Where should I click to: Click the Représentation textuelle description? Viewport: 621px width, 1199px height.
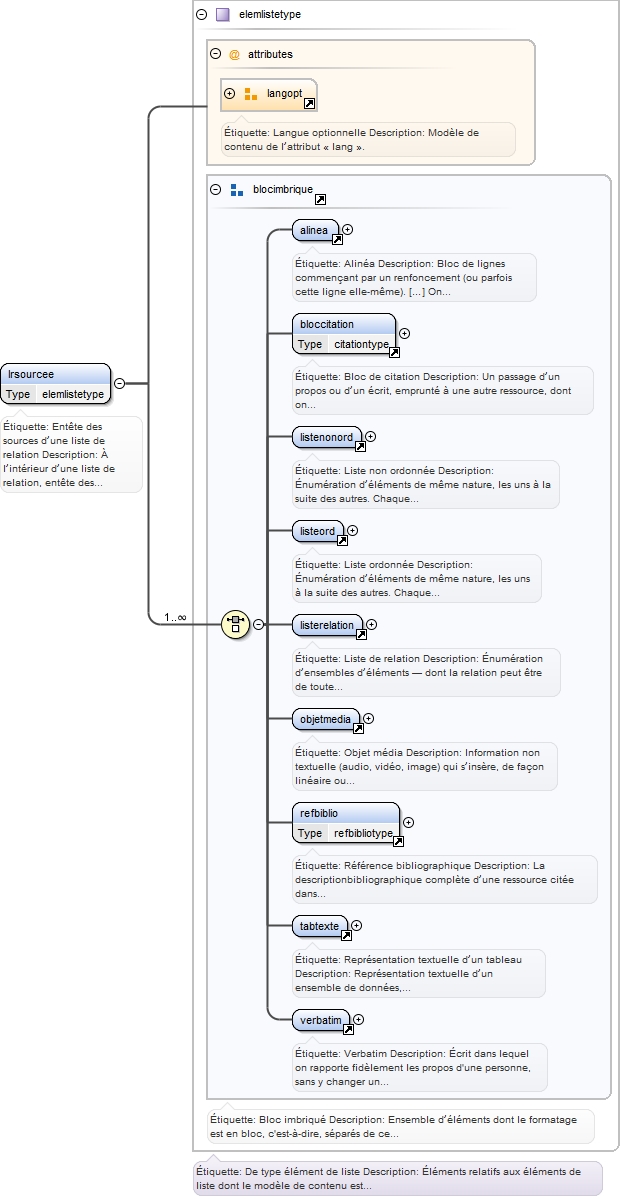[x=419, y=973]
